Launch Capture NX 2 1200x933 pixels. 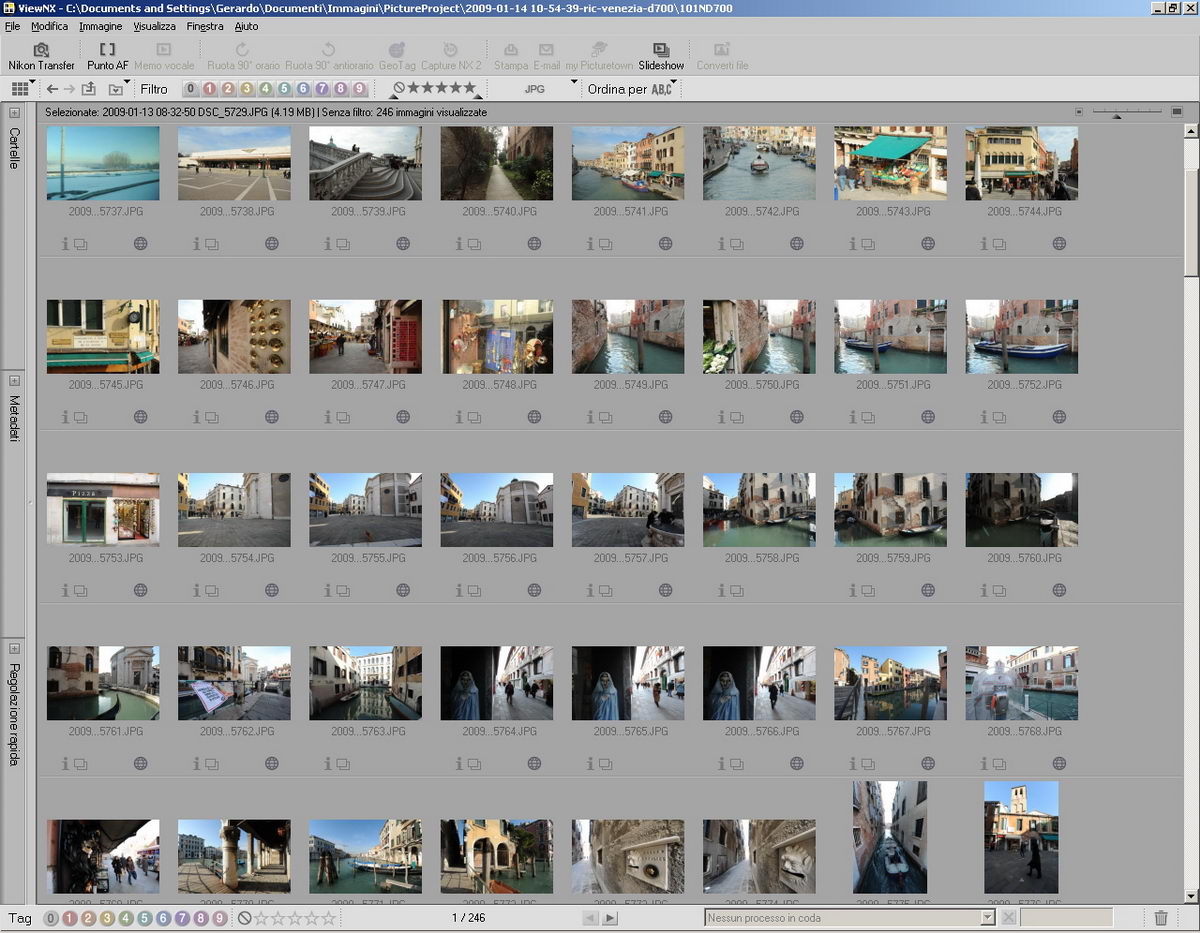click(451, 56)
